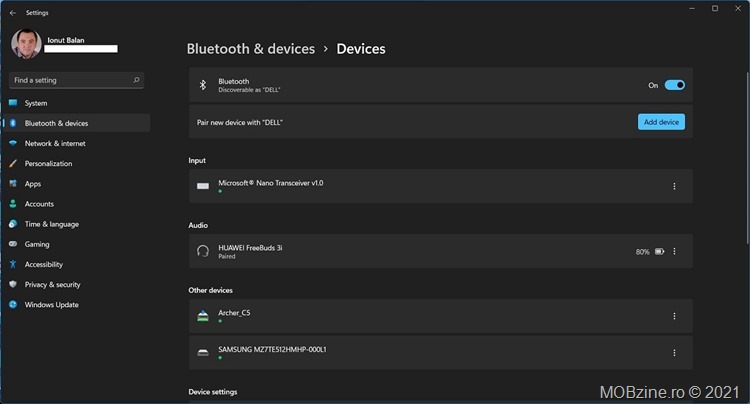This screenshot has width=750, height=404.
Task: Click the Find a setting search box
Action: pos(77,80)
